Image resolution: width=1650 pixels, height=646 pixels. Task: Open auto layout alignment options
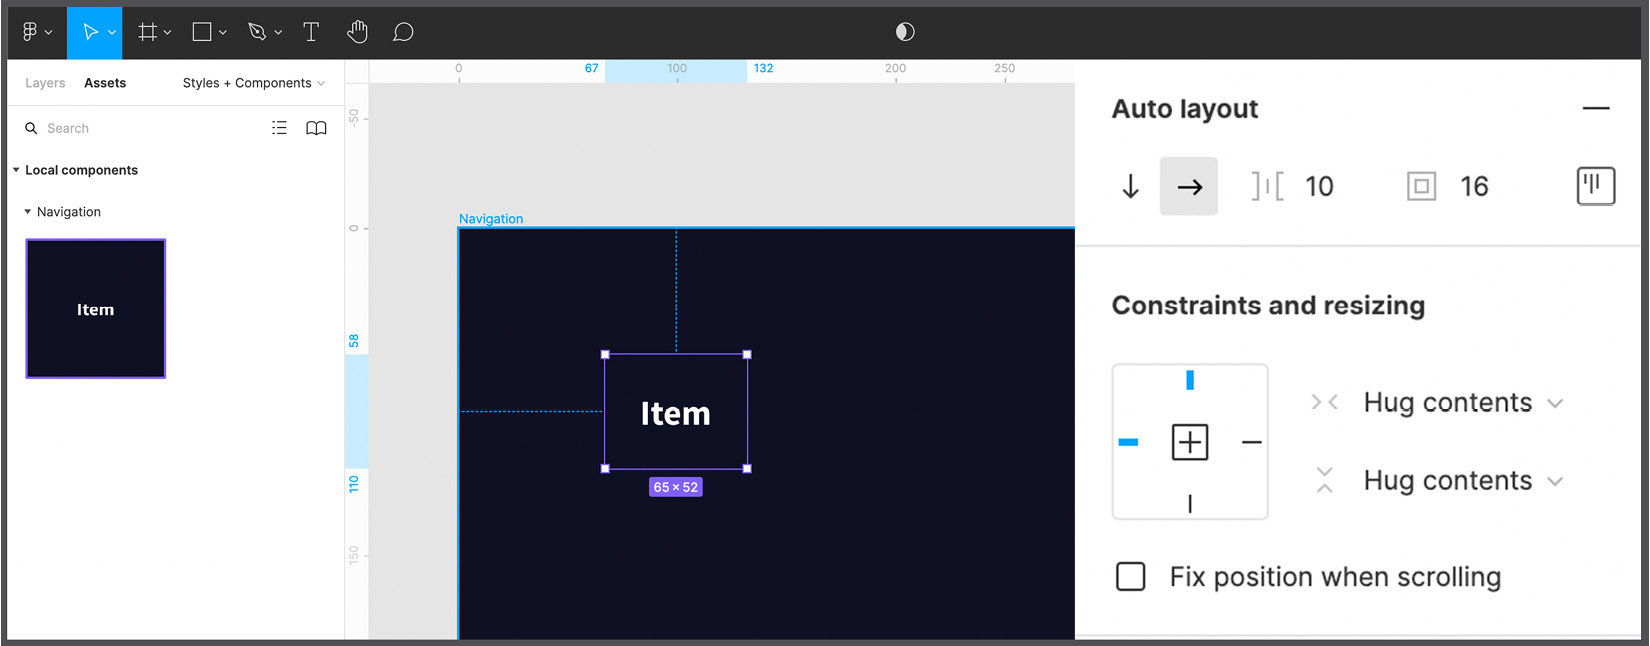tap(1596, 186)
